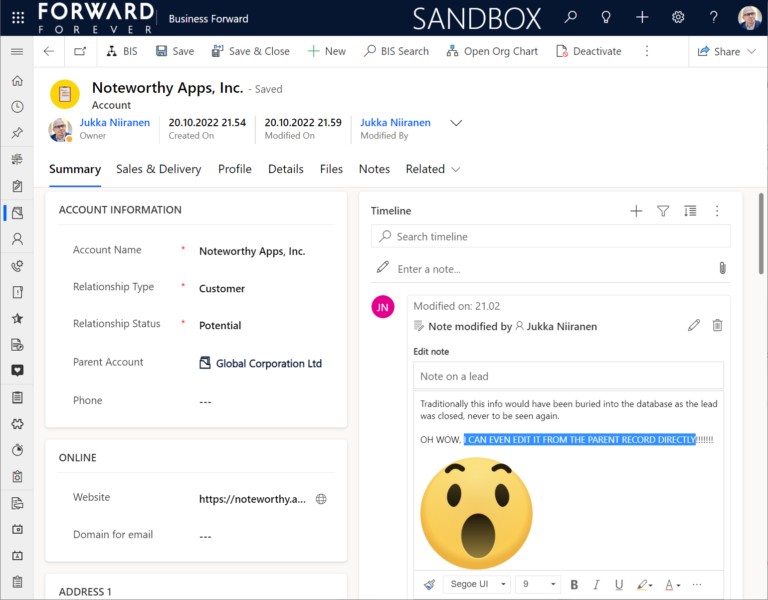
Task: Click the Save & Close button
Action: 250,51
